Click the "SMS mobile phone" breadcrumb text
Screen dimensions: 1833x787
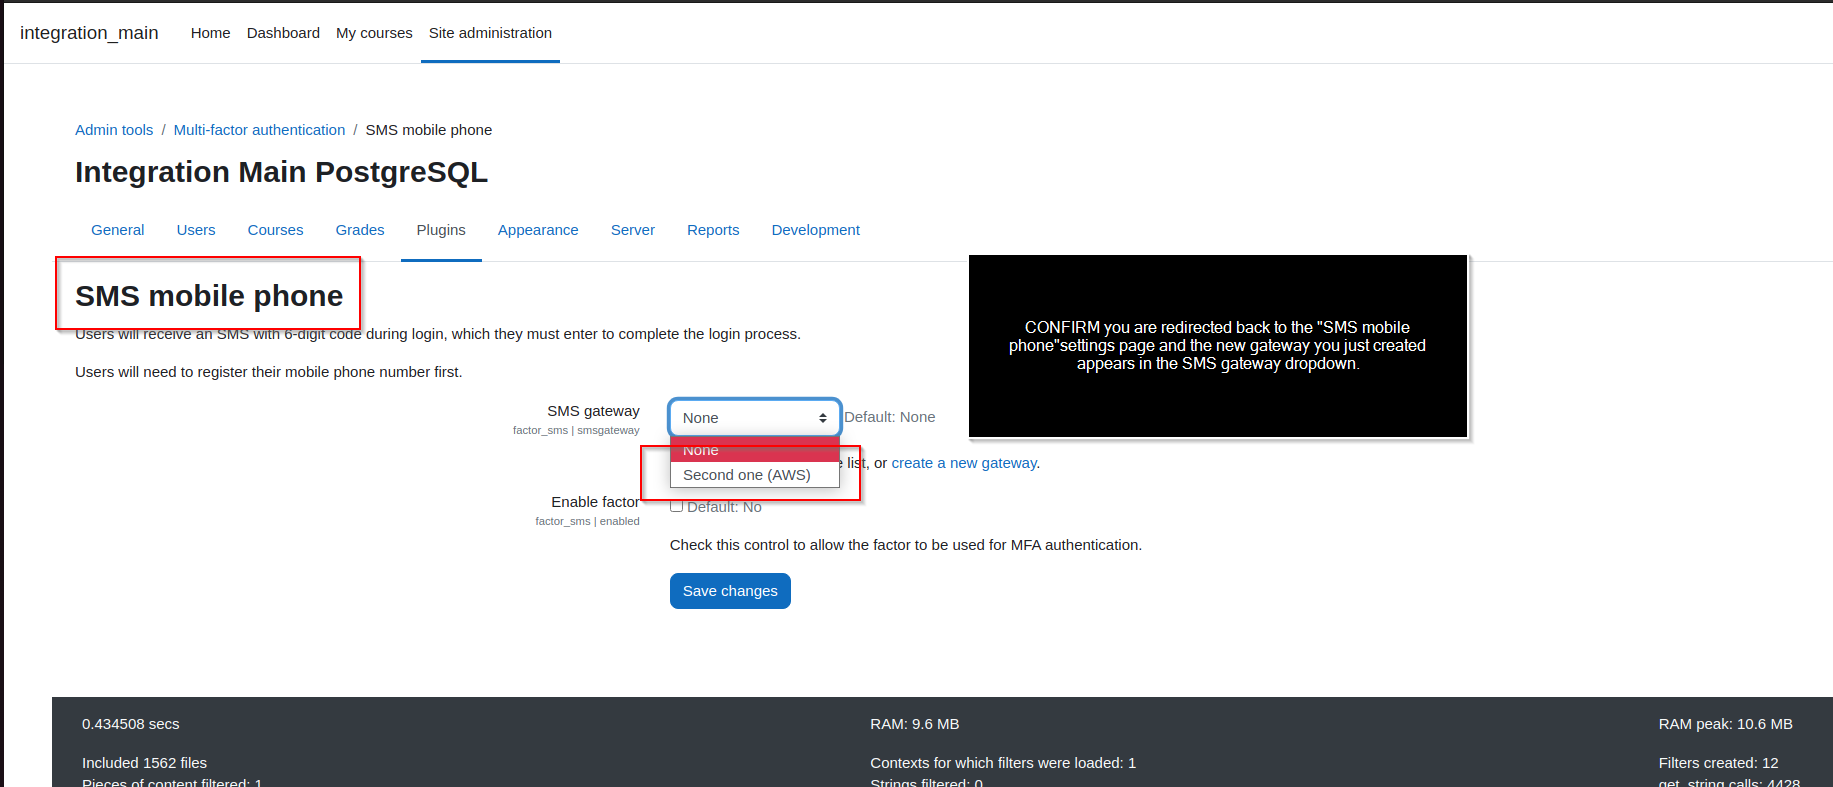[x=429, y=130]
